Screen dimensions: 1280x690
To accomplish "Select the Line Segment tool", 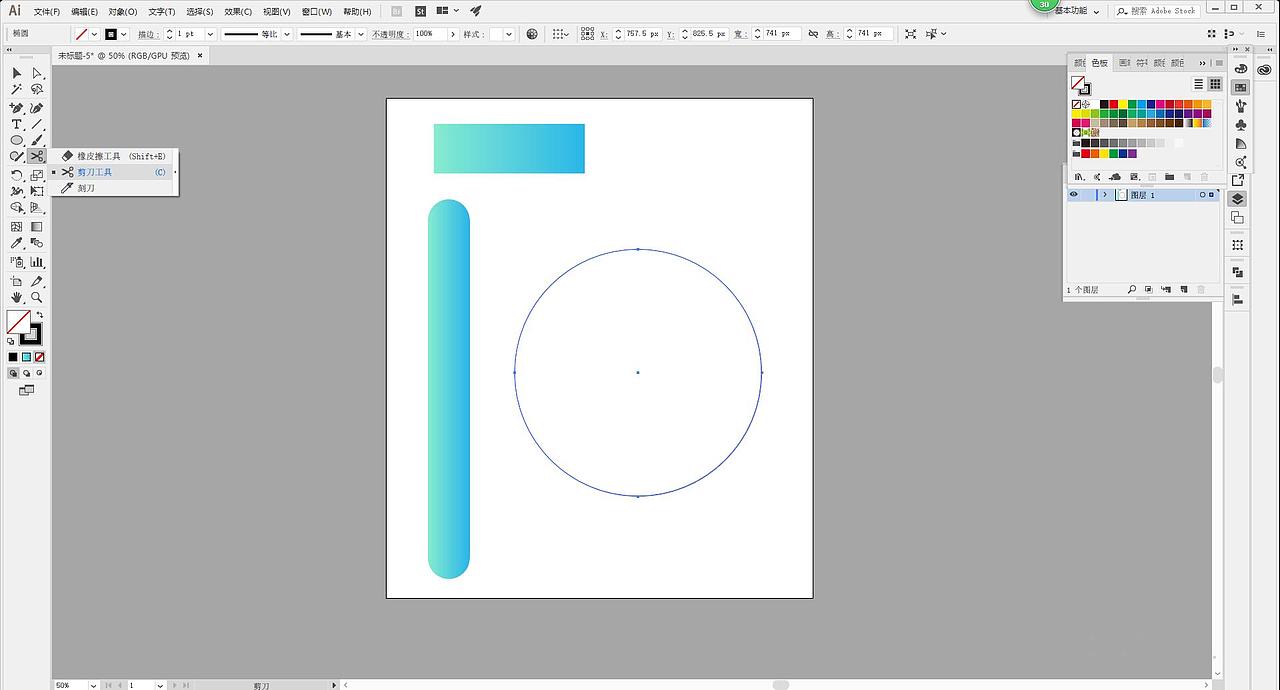I will click(x=37, y=124).
